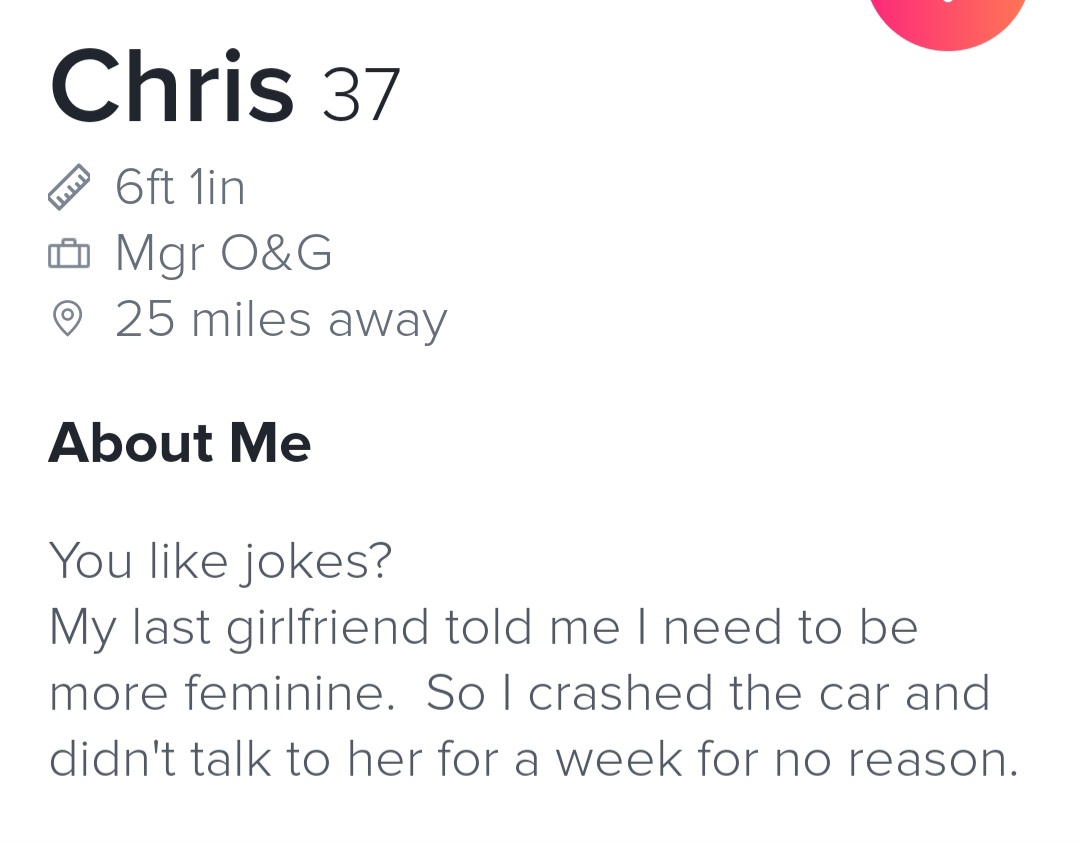This screenshot has height=843, width=1080.
Task: Click the word "didn't" in the bio
Action: pos(109,760)
